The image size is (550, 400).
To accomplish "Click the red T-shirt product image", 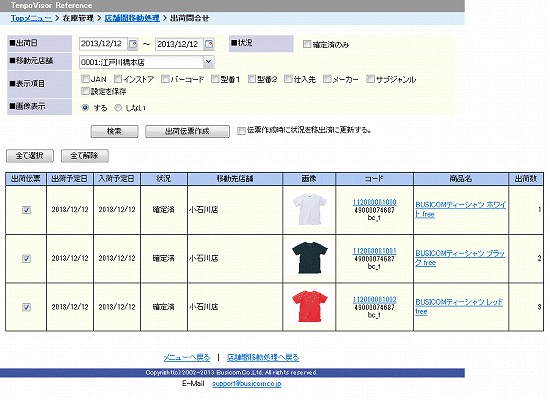I will [309, 306].
